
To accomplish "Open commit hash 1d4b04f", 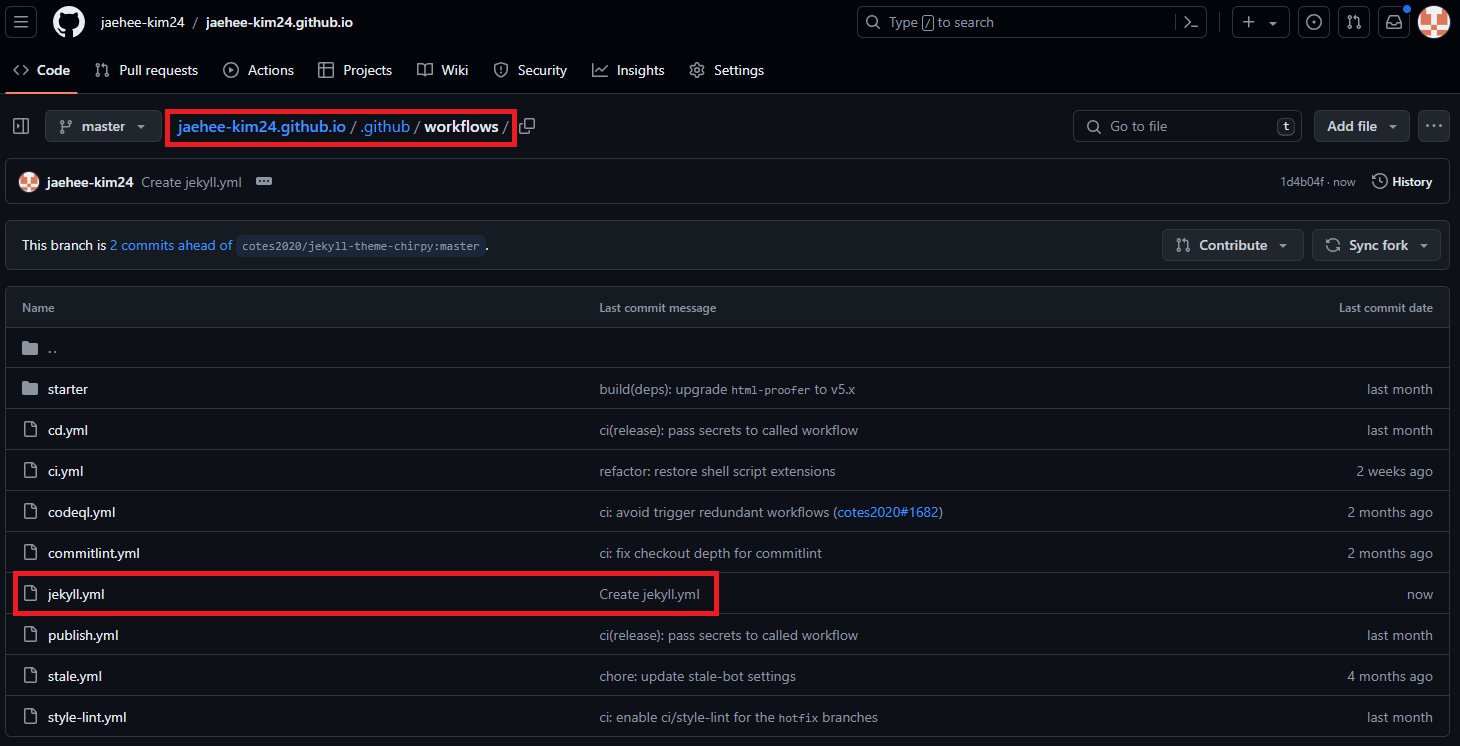I will point(1304,182).
